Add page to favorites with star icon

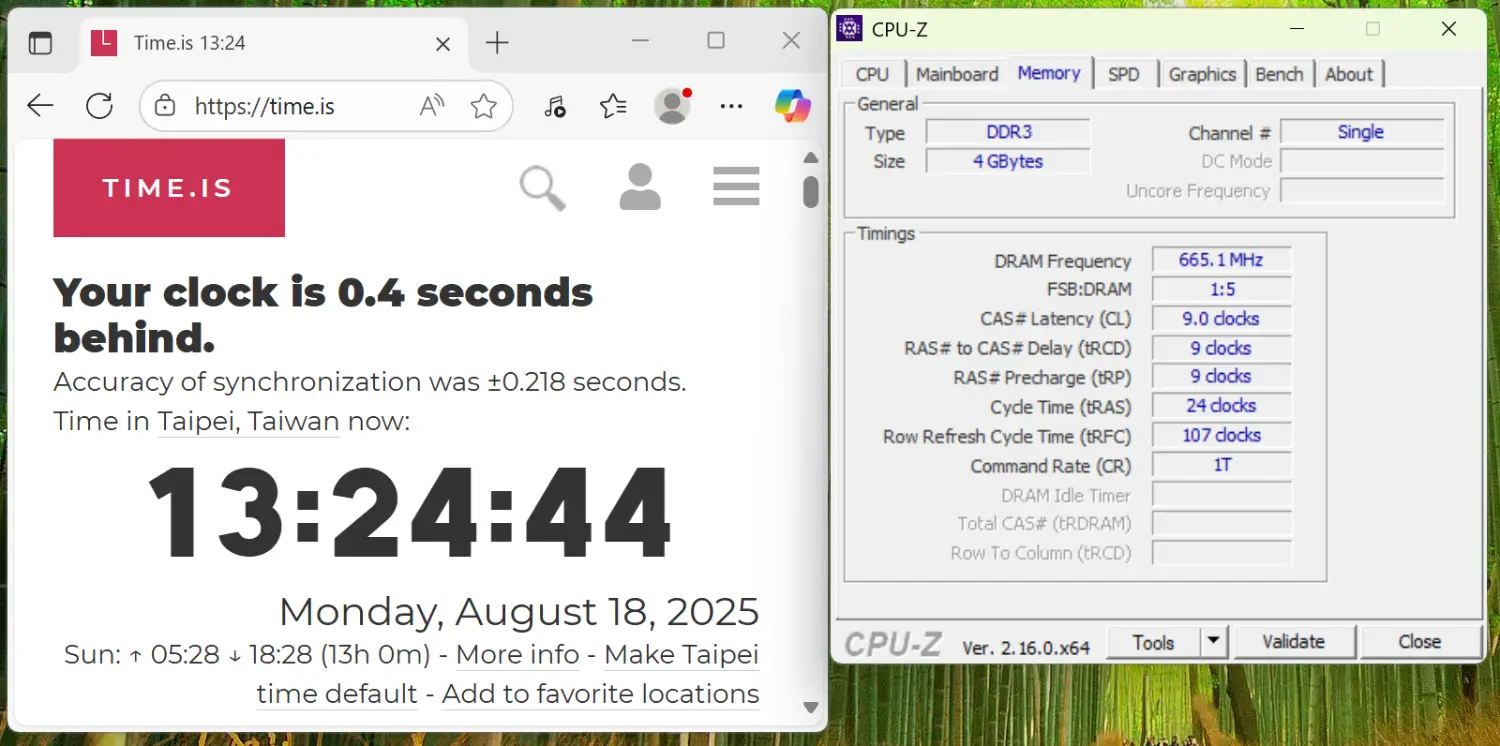(484, 106)
